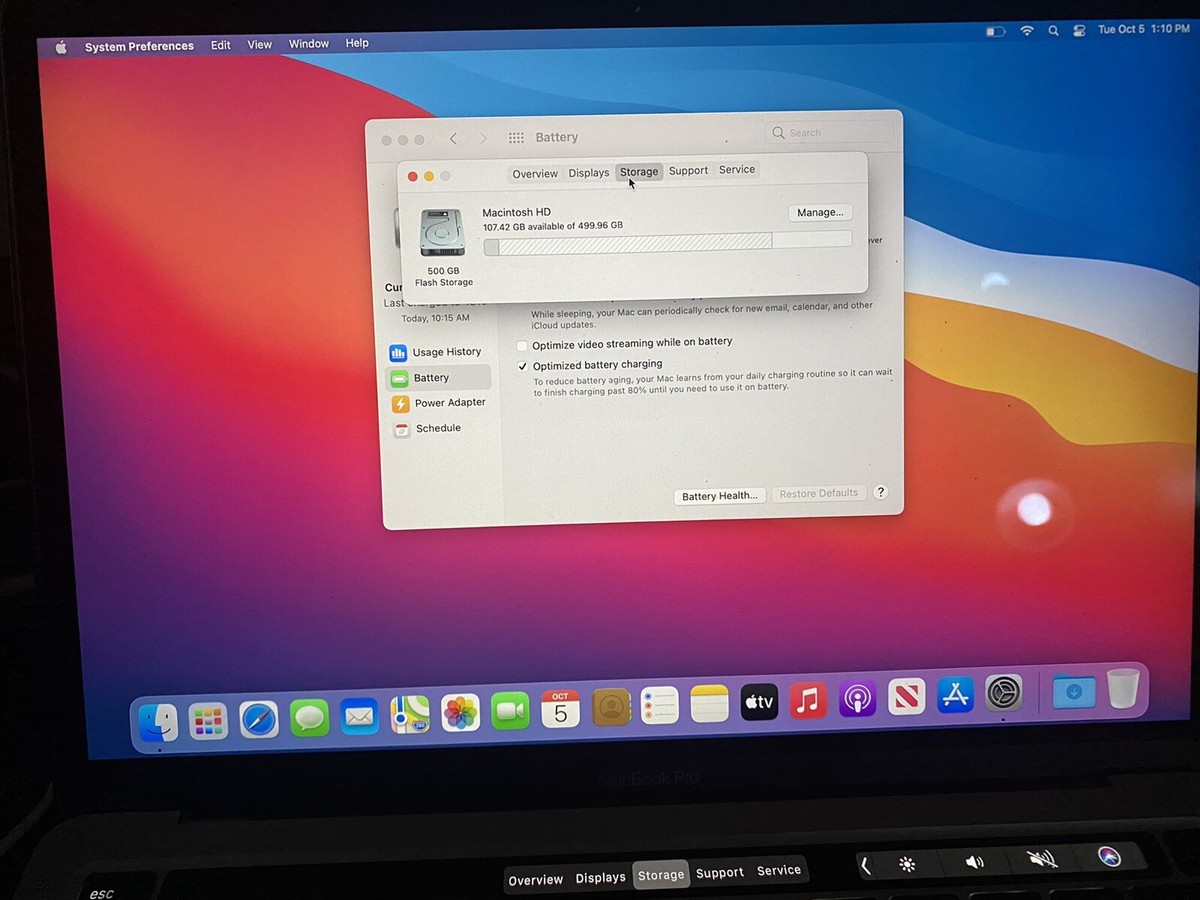Screen dimensions: 1200x900
Task: Click the help question mark button
Action: click(881, 492)
